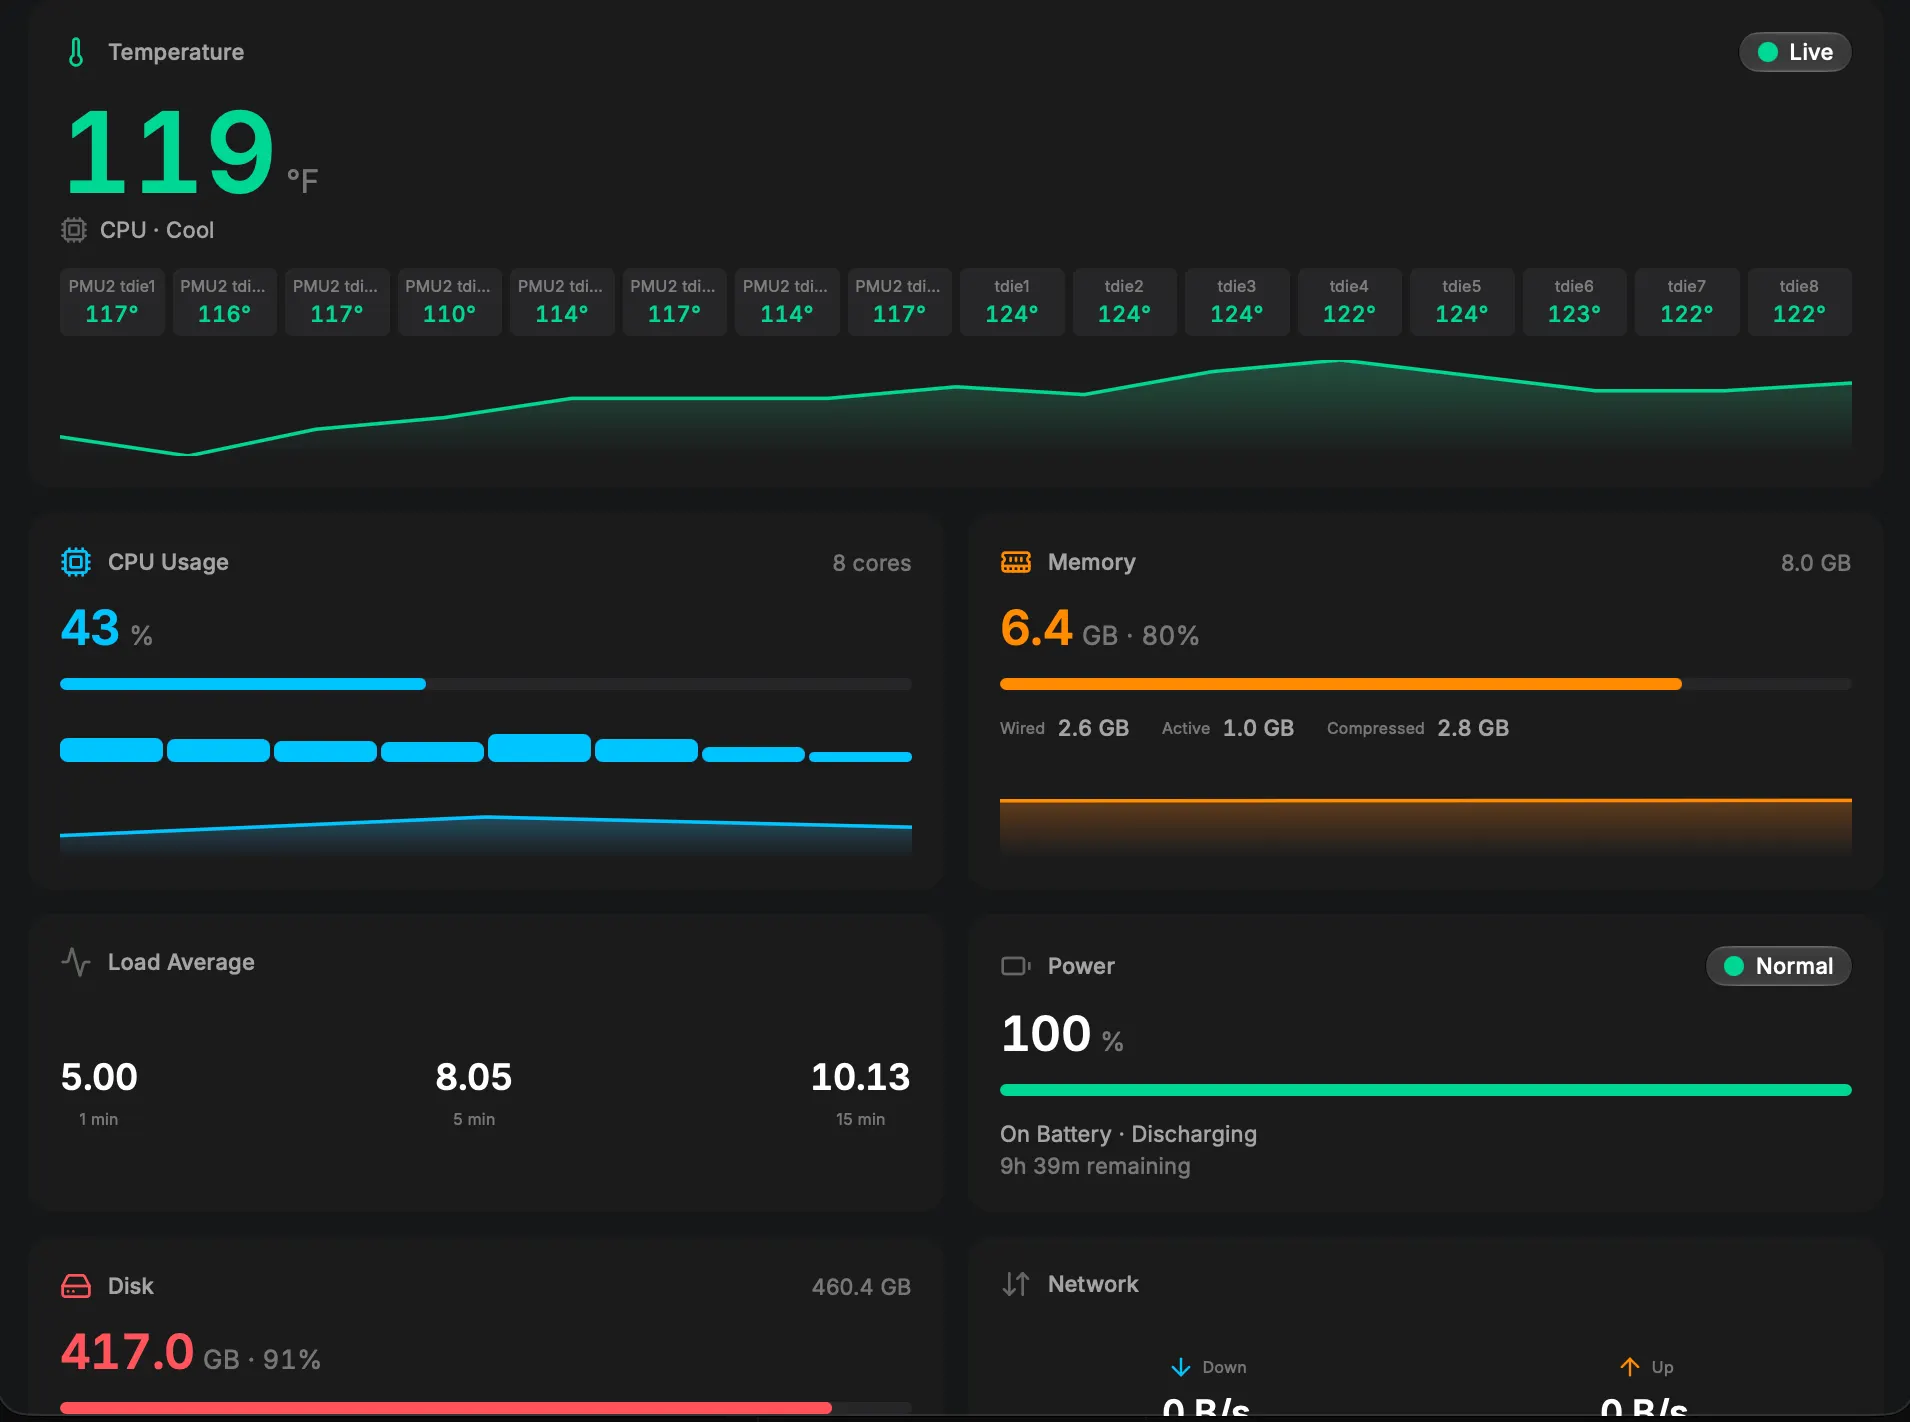Click the 15 min load average value

(x=860, y=1077)
